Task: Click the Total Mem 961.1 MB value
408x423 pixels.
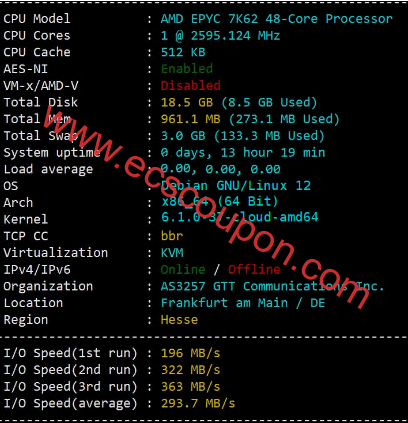Action: tap(190, 119)
